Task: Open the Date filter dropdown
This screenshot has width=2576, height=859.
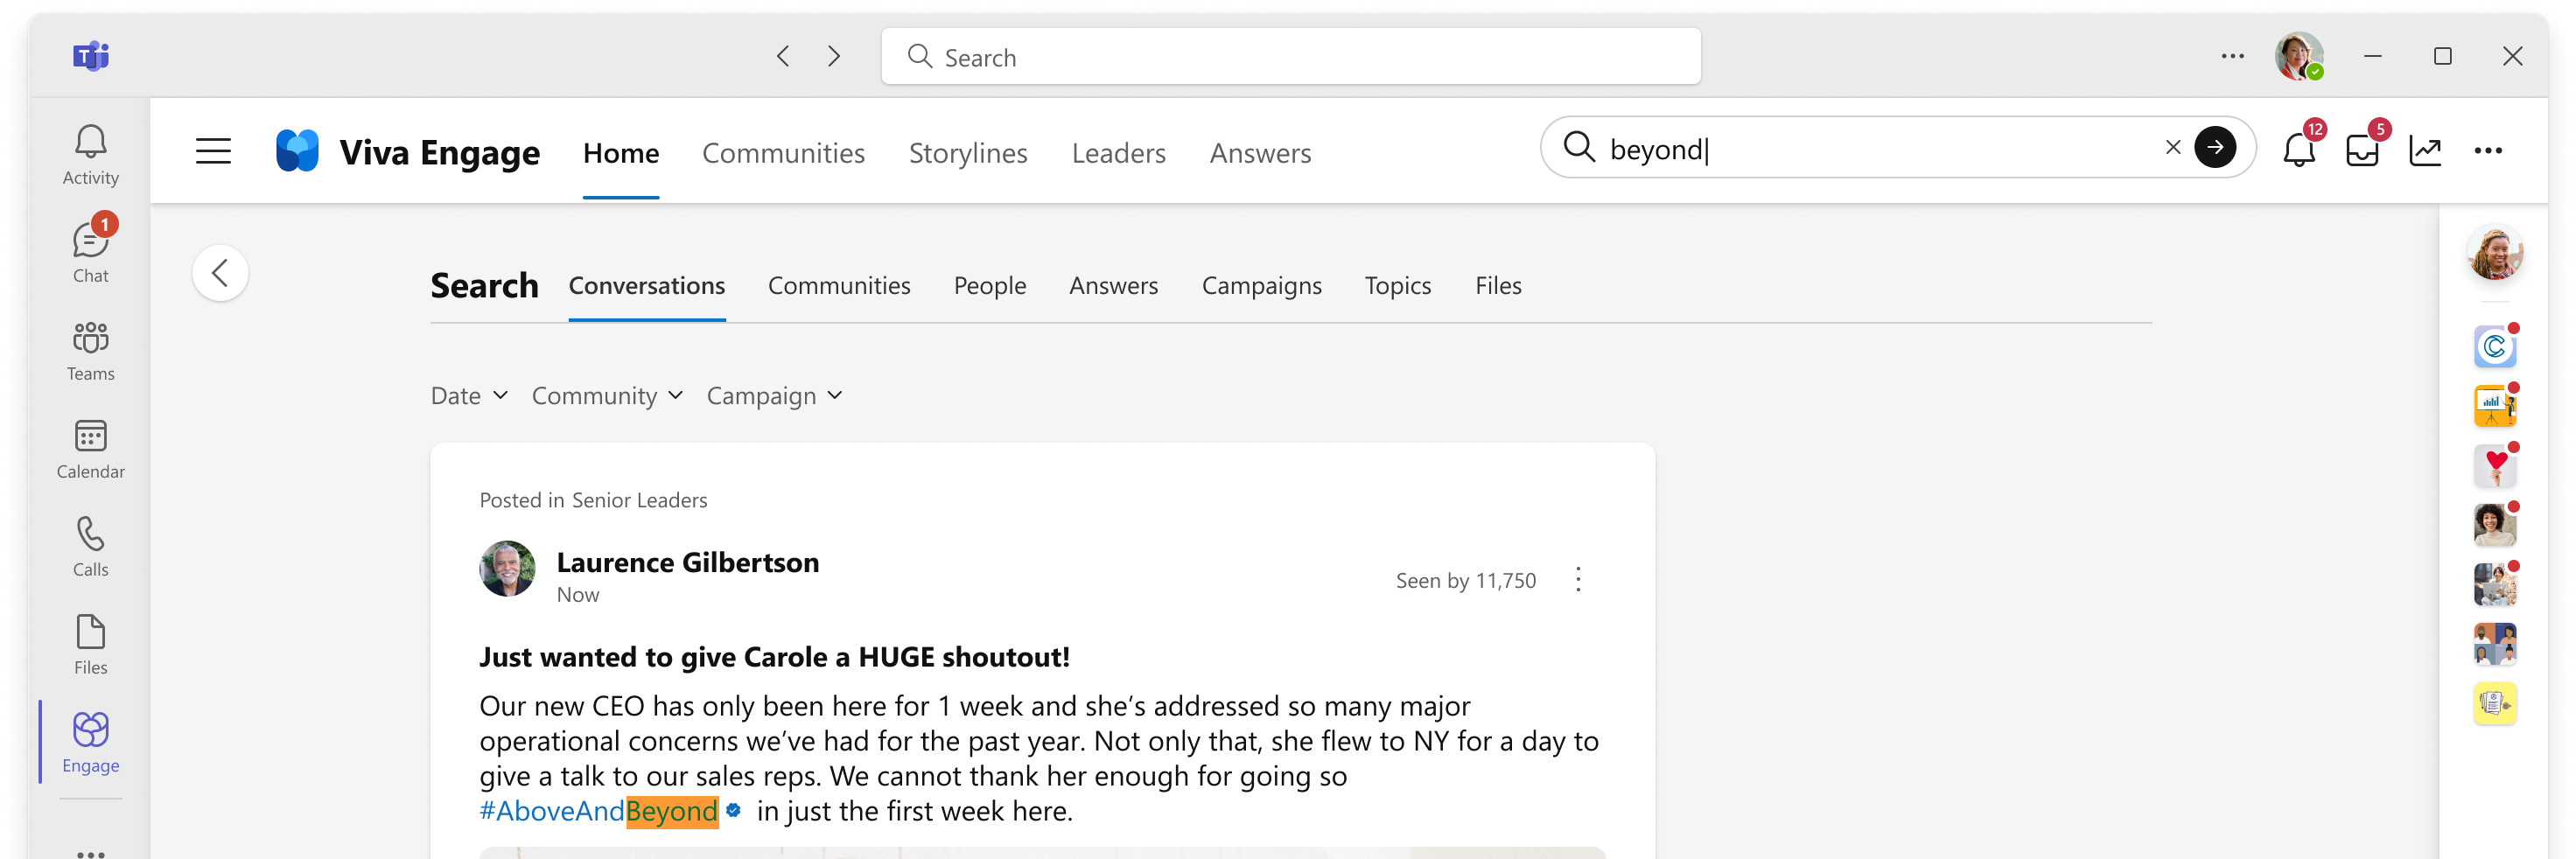Action: 467,395
